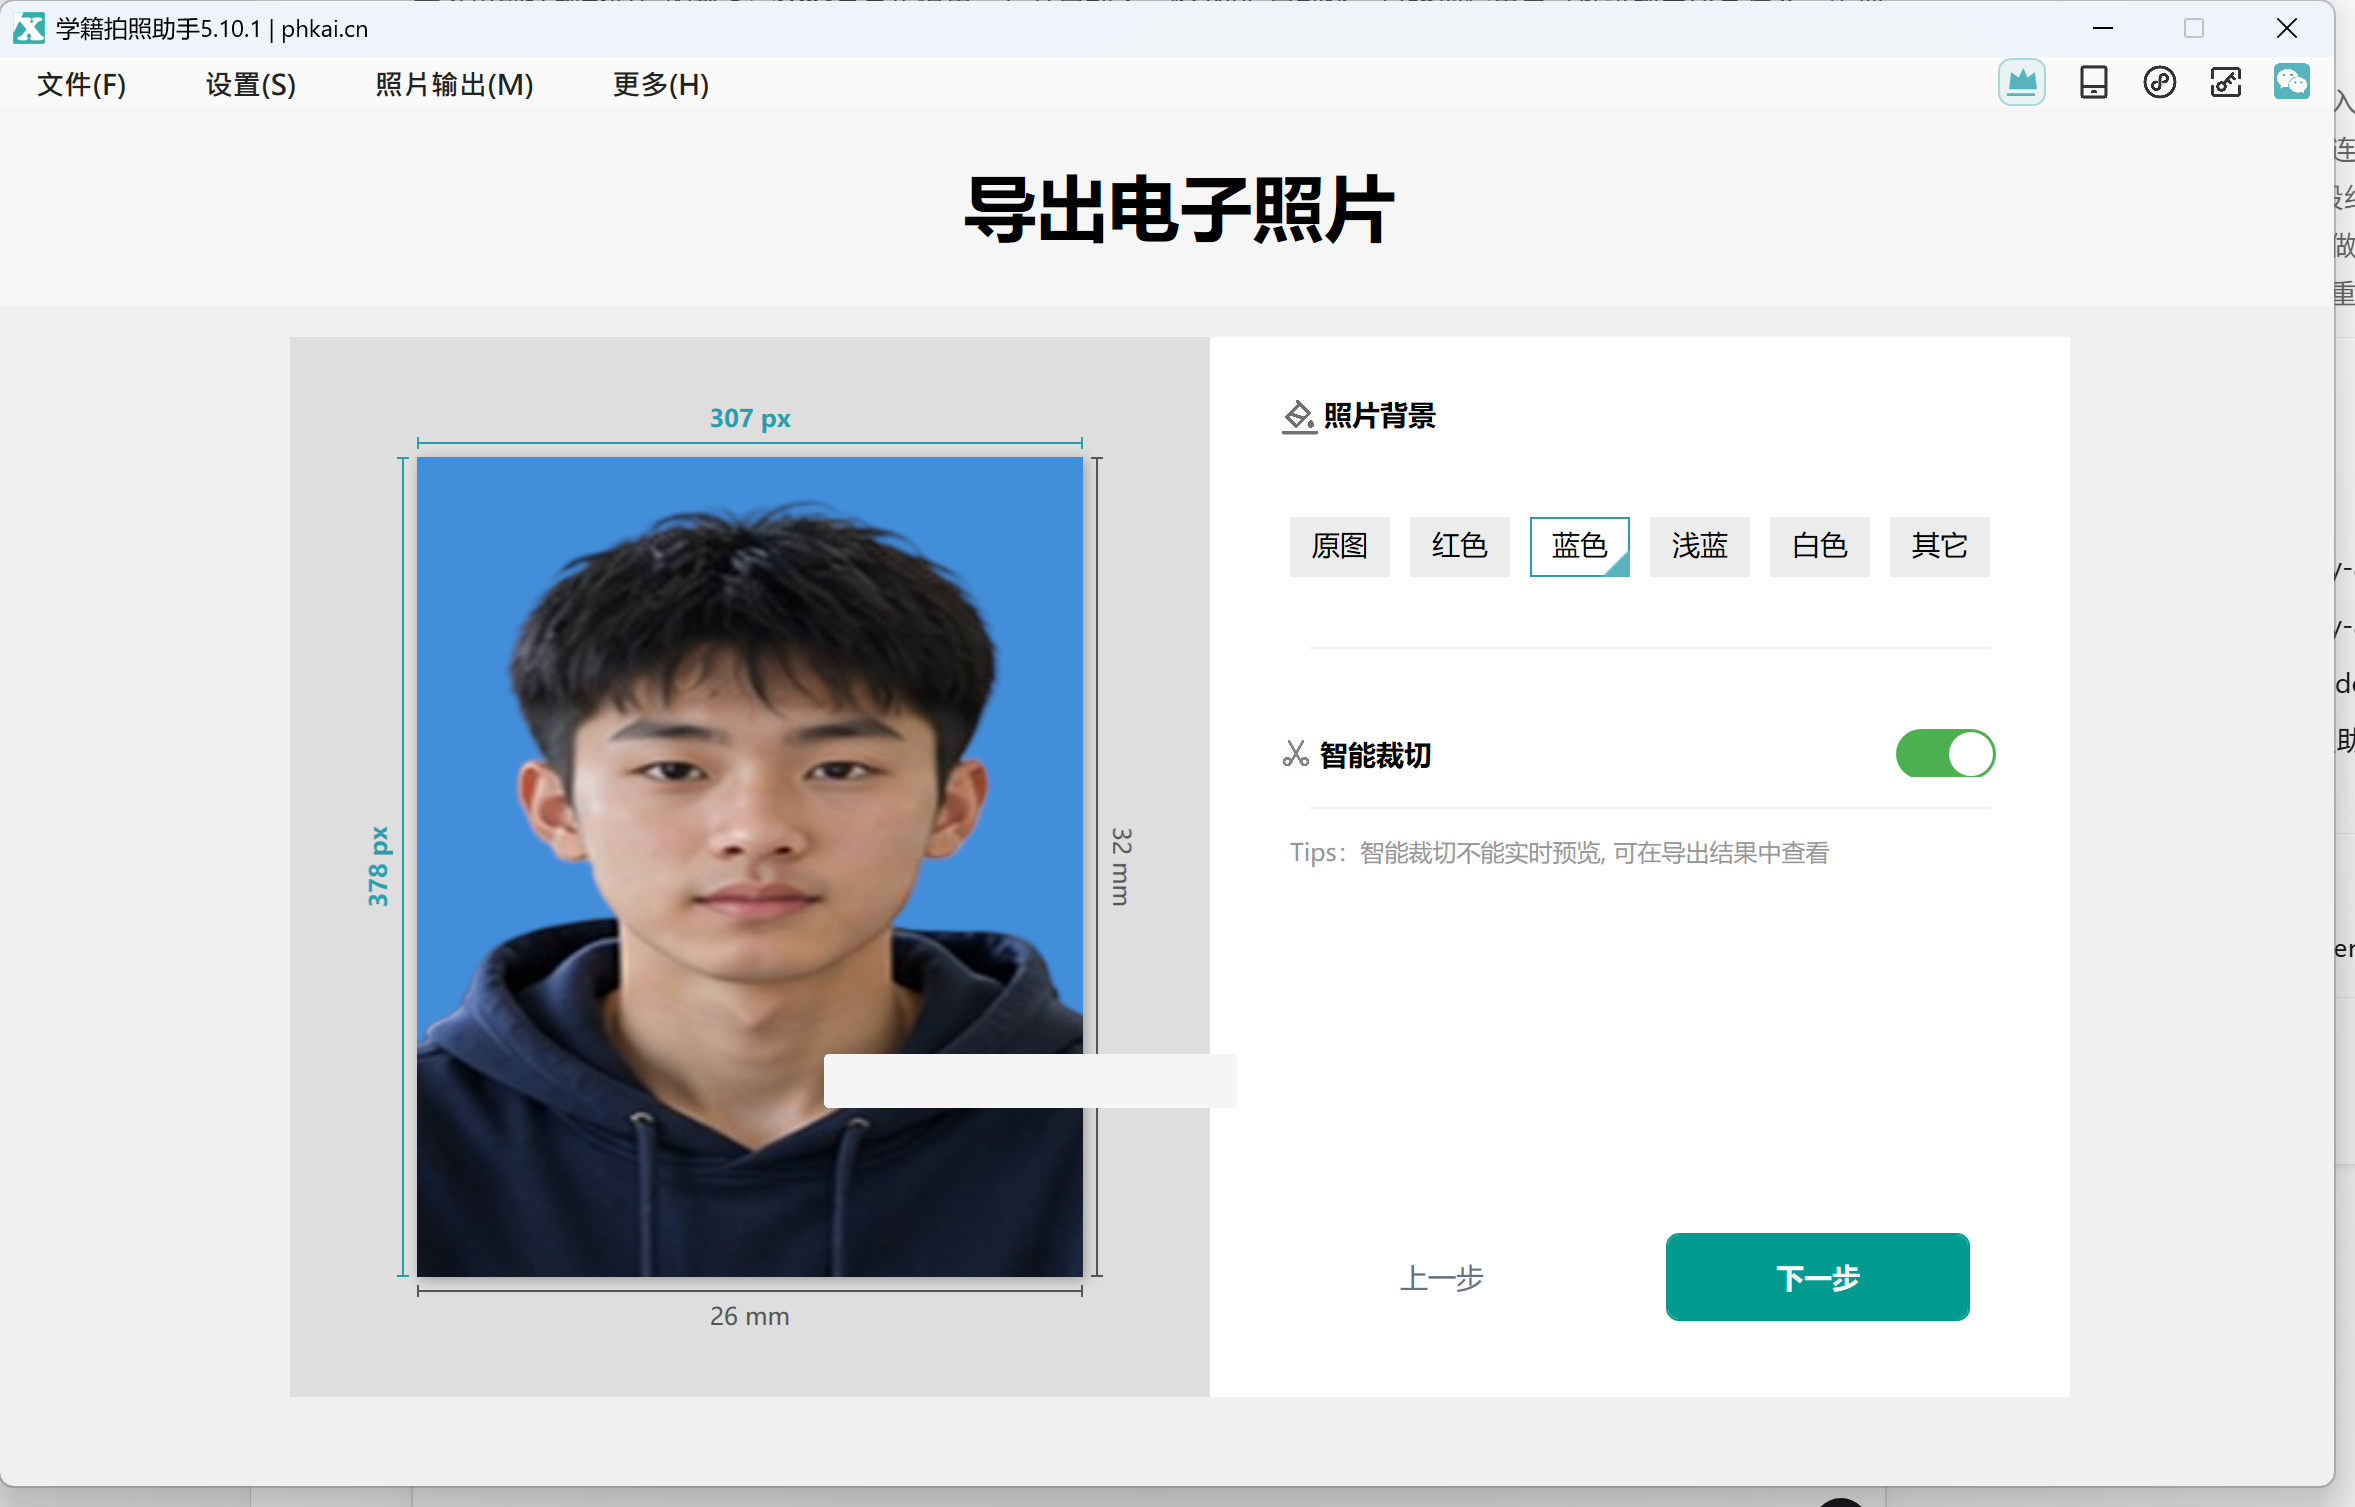The image size is (2355, 1507).
Task: Click the paint bucket icon beside 照片背景
Action: point(1298,416)
